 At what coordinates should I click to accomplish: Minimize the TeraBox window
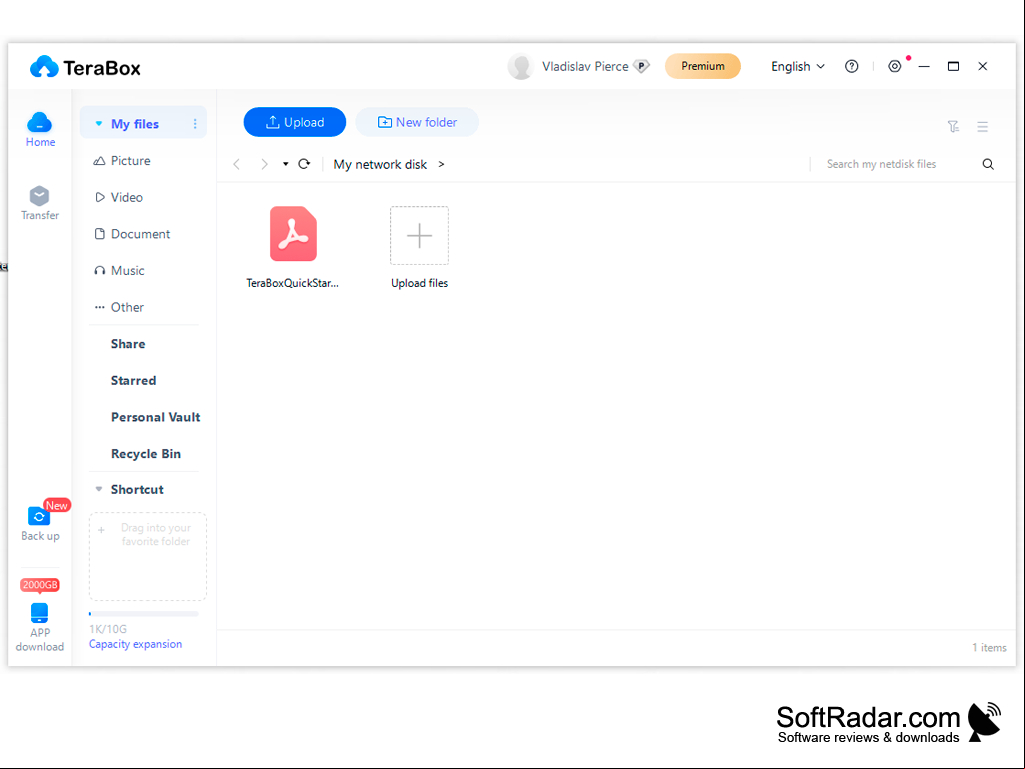point(924,66)
